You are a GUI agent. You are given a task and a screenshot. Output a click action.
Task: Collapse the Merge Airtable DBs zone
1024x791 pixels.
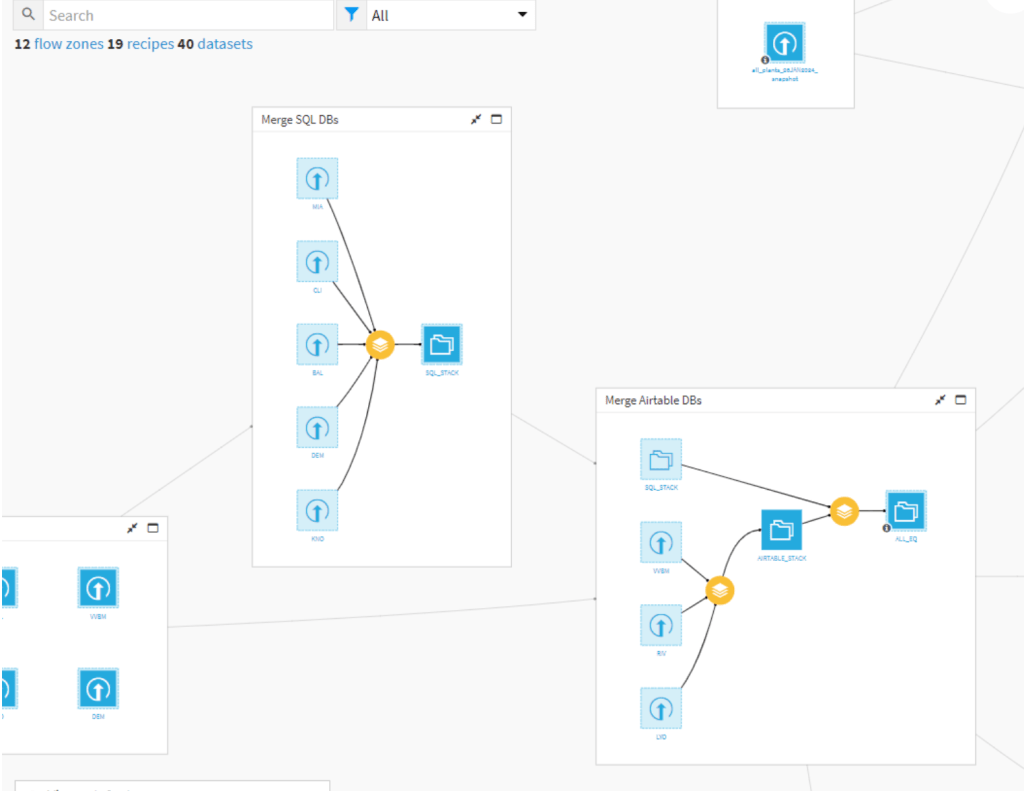(940, 400)
